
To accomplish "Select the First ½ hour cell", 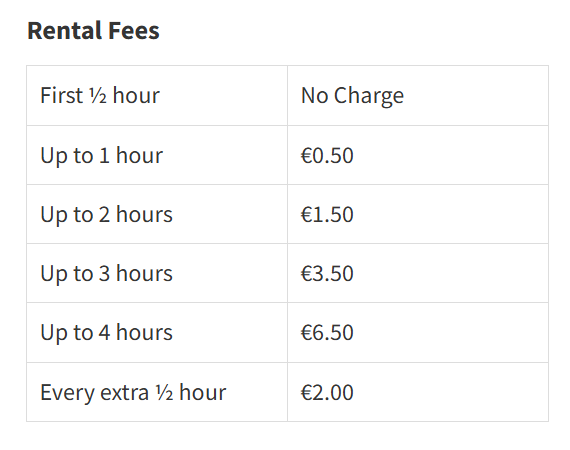I will tap(157, 96).
